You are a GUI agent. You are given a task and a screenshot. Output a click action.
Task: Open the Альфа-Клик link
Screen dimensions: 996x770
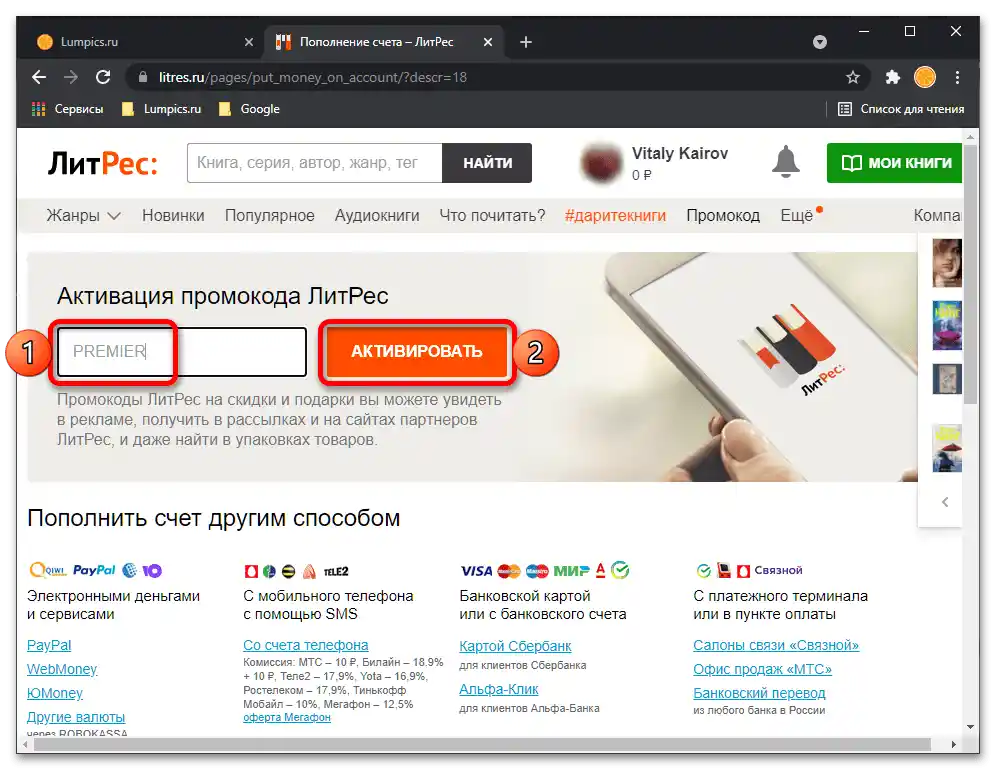click(x=499, y=689)
